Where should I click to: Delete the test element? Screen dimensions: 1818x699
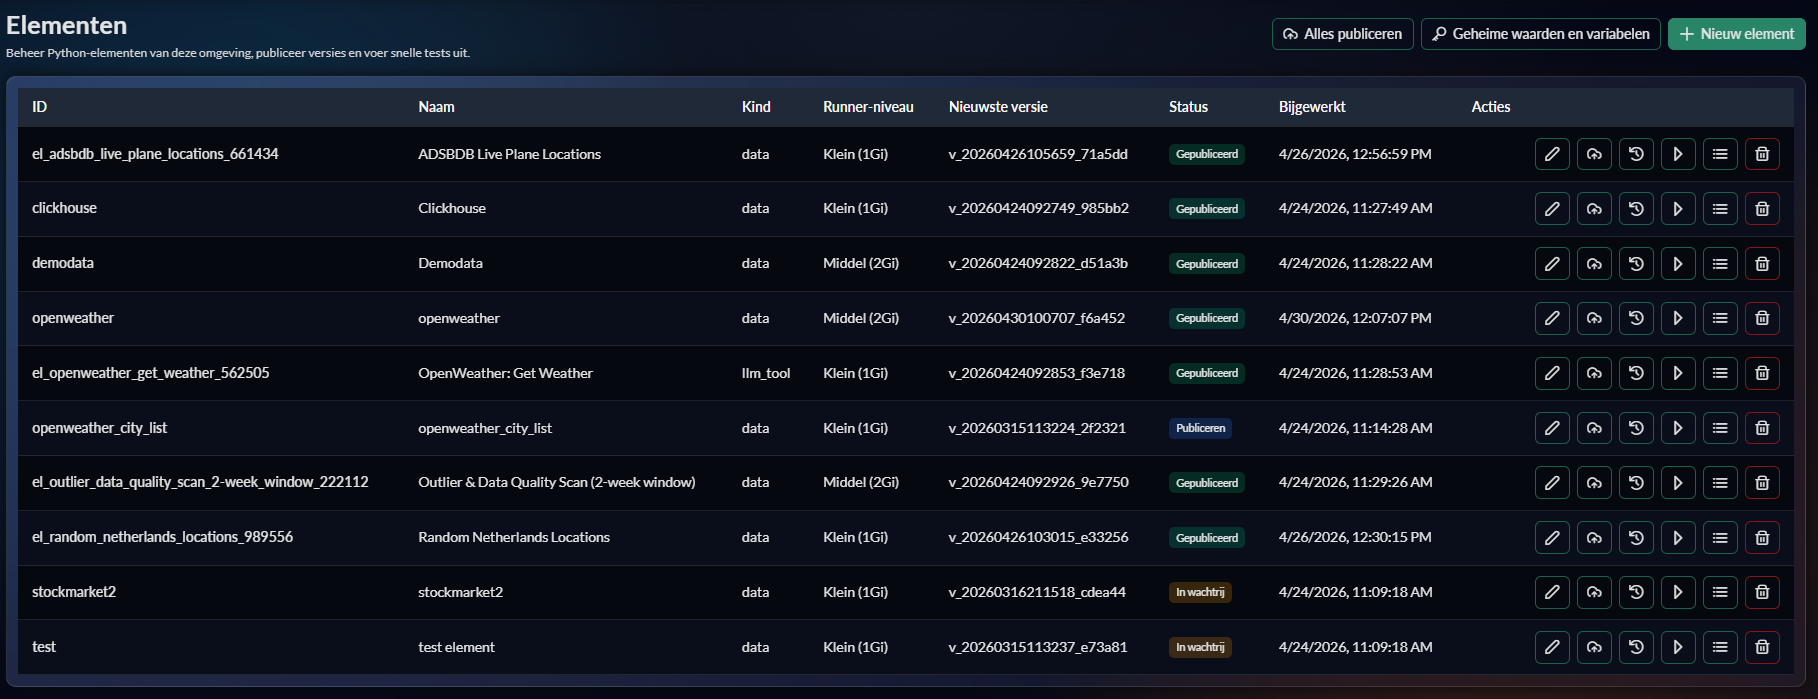tap(1762, 647)
